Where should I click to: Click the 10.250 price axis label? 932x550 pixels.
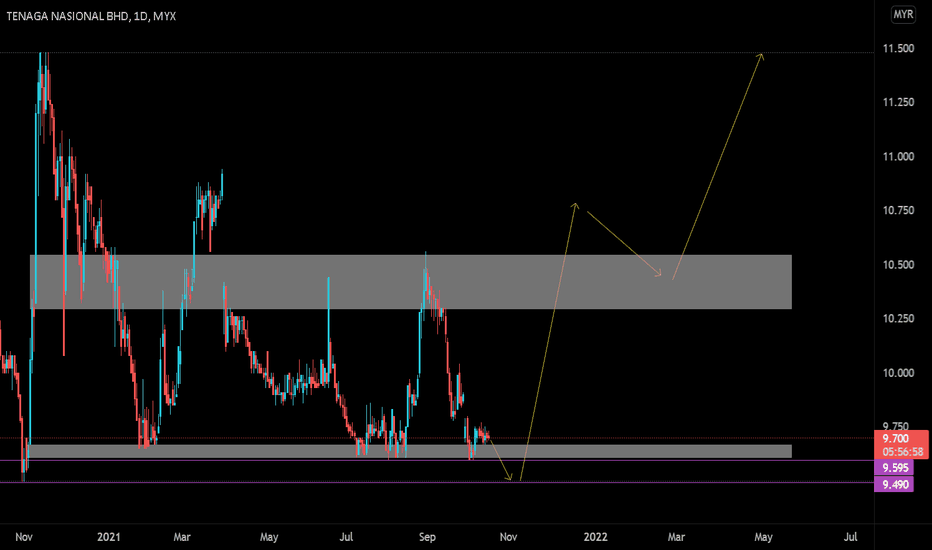(898, 319)
